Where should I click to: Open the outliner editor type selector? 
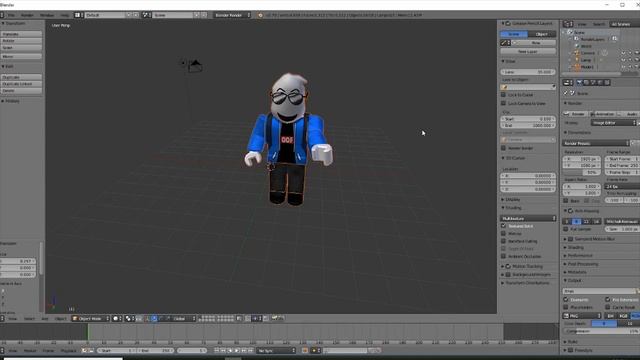[x=568, y=24]
